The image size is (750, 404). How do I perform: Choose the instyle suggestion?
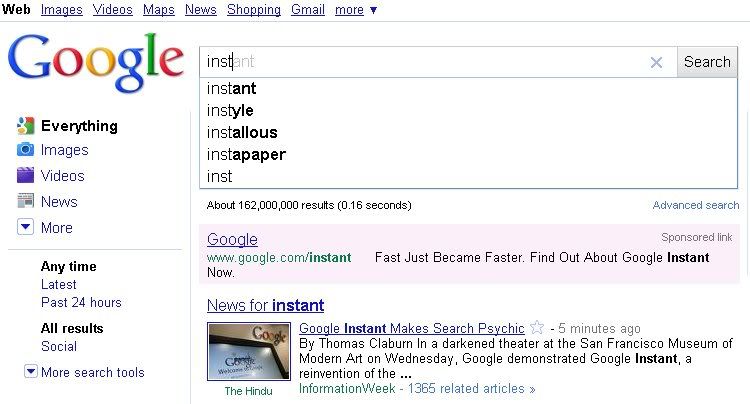[230, 110]
